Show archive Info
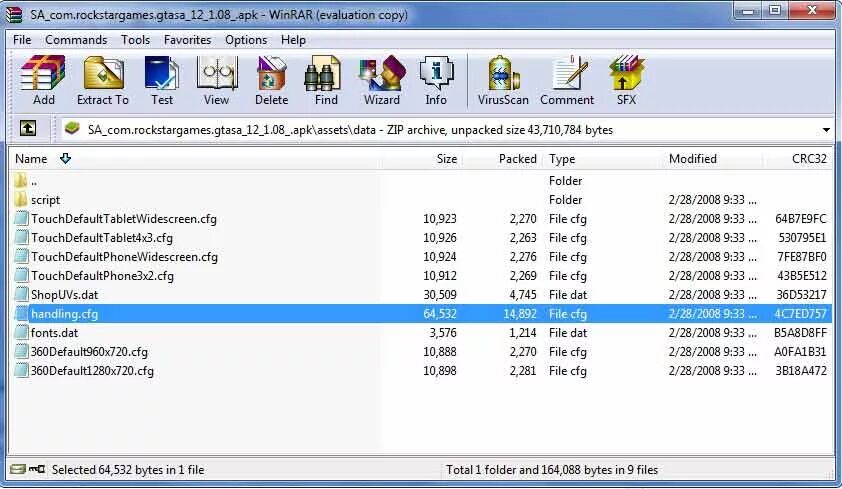Screen dimensions: 842x489 [x=436, y=81]
